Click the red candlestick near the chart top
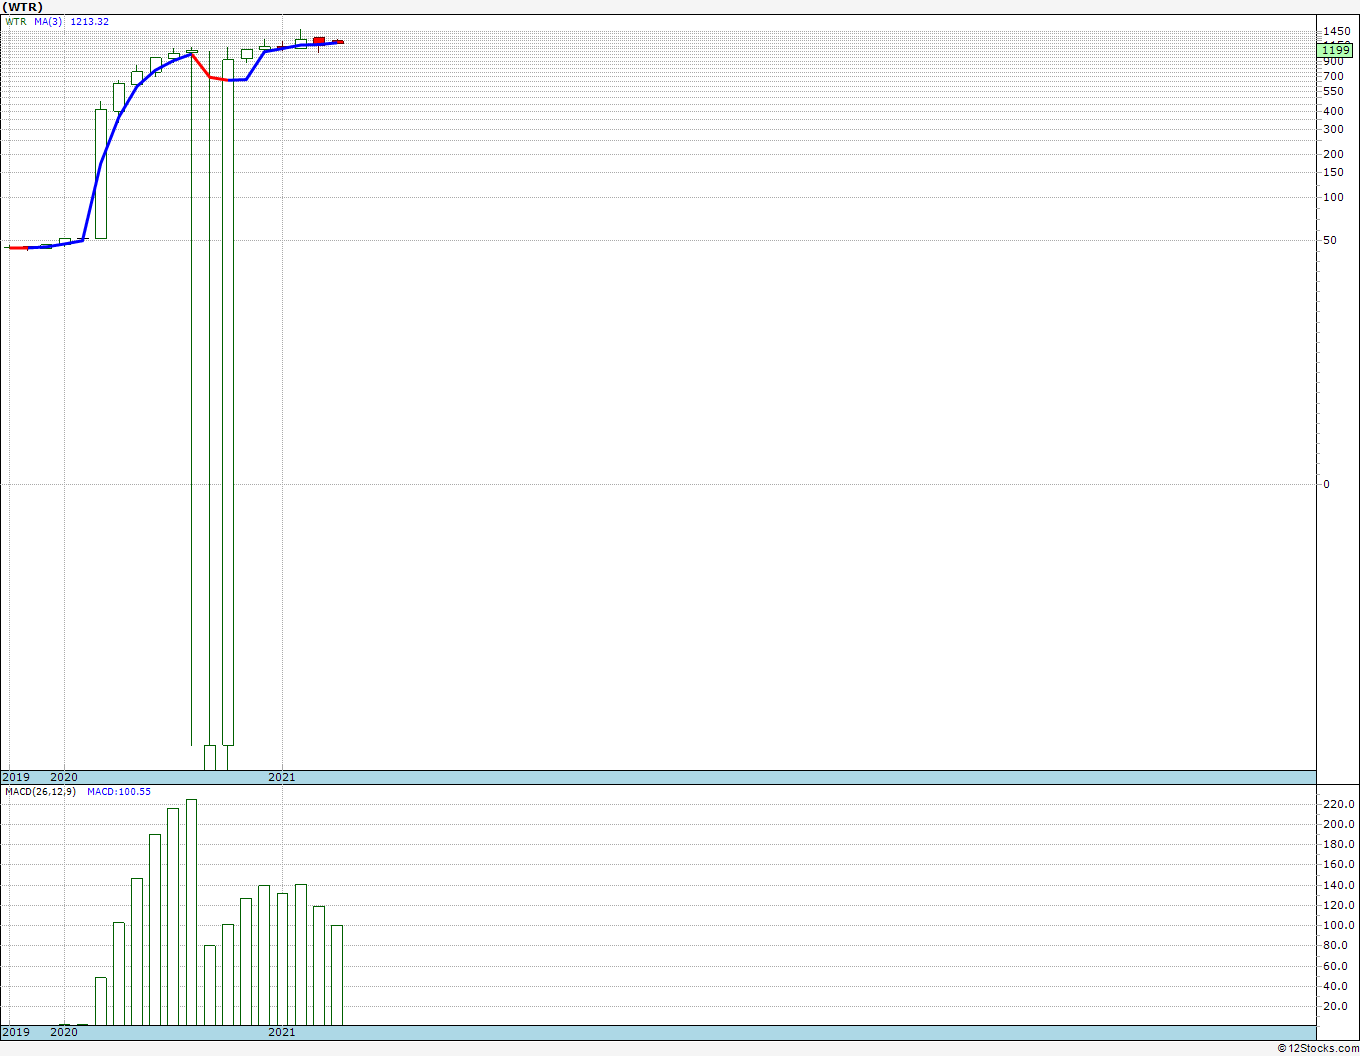Viewport: 1360px width, 1056px height. click(x=319, y=41)
